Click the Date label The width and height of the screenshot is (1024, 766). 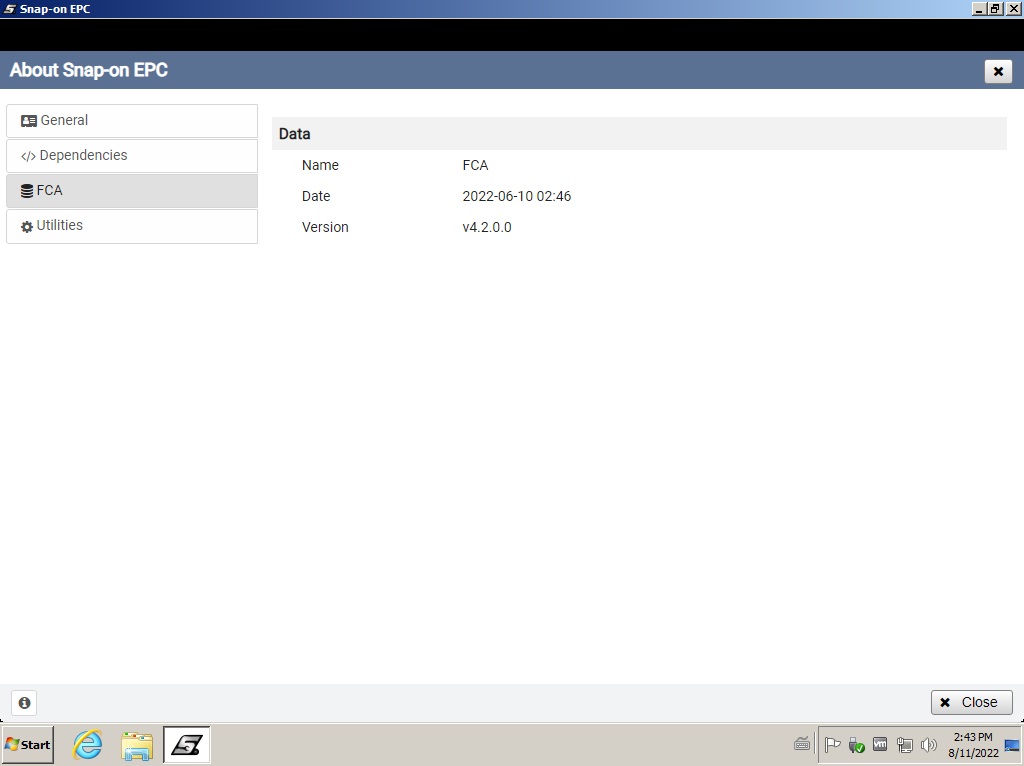pyautogui.click(x=316, y=197)
